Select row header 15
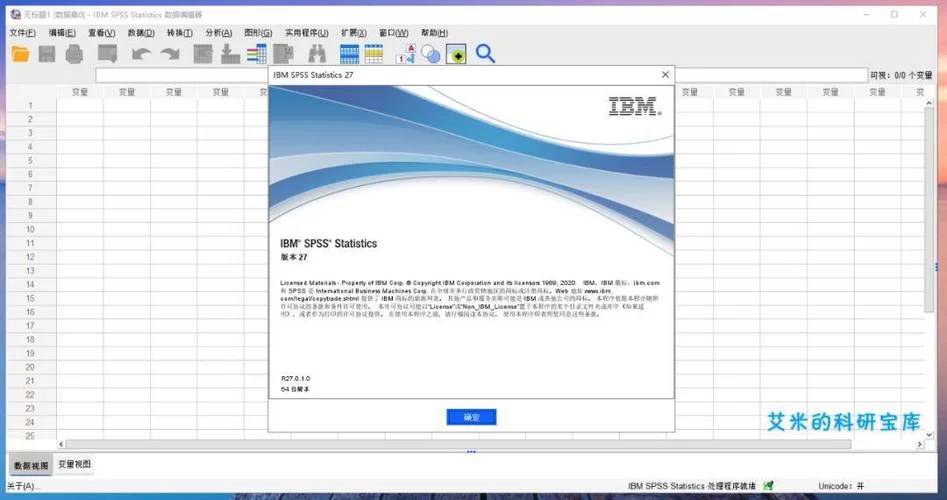This screenshot has height=500, width=947. (31, 298)
